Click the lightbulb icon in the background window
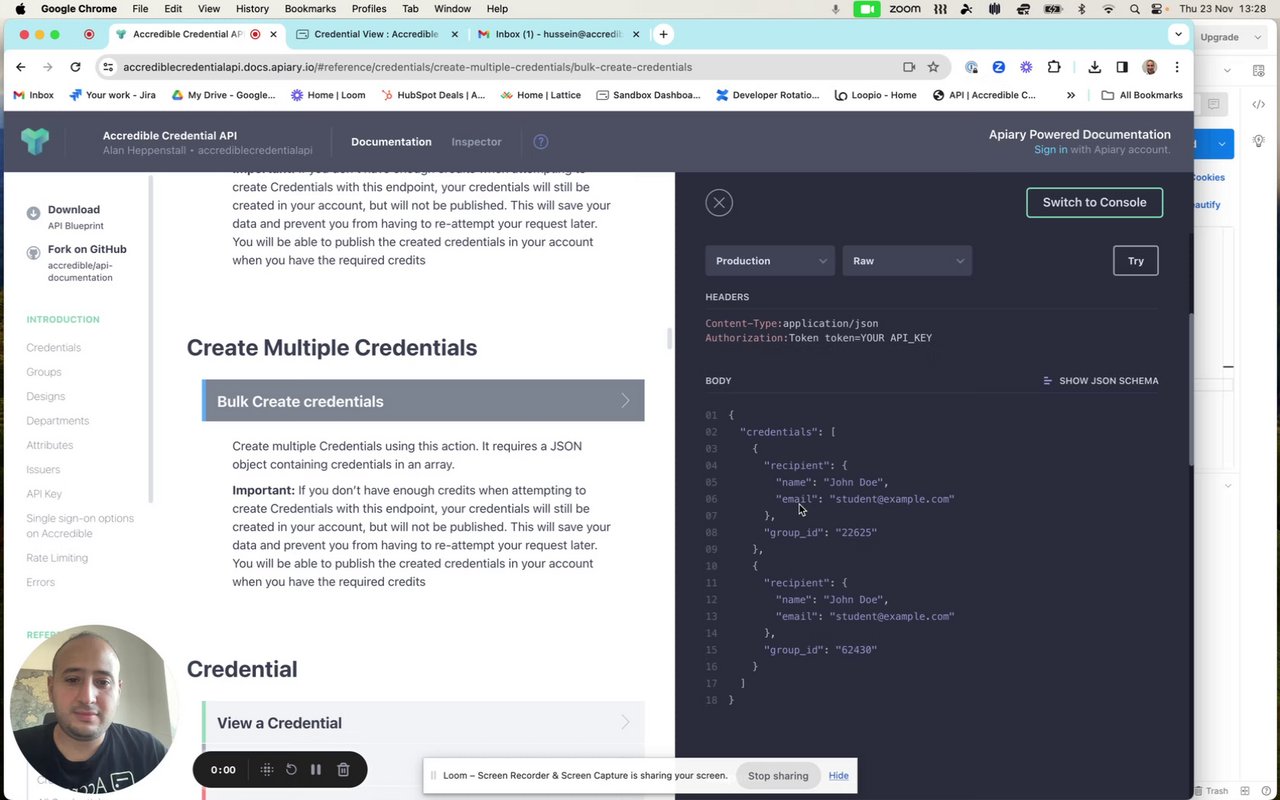1280x800 pixels. (x=1259, y=142)
